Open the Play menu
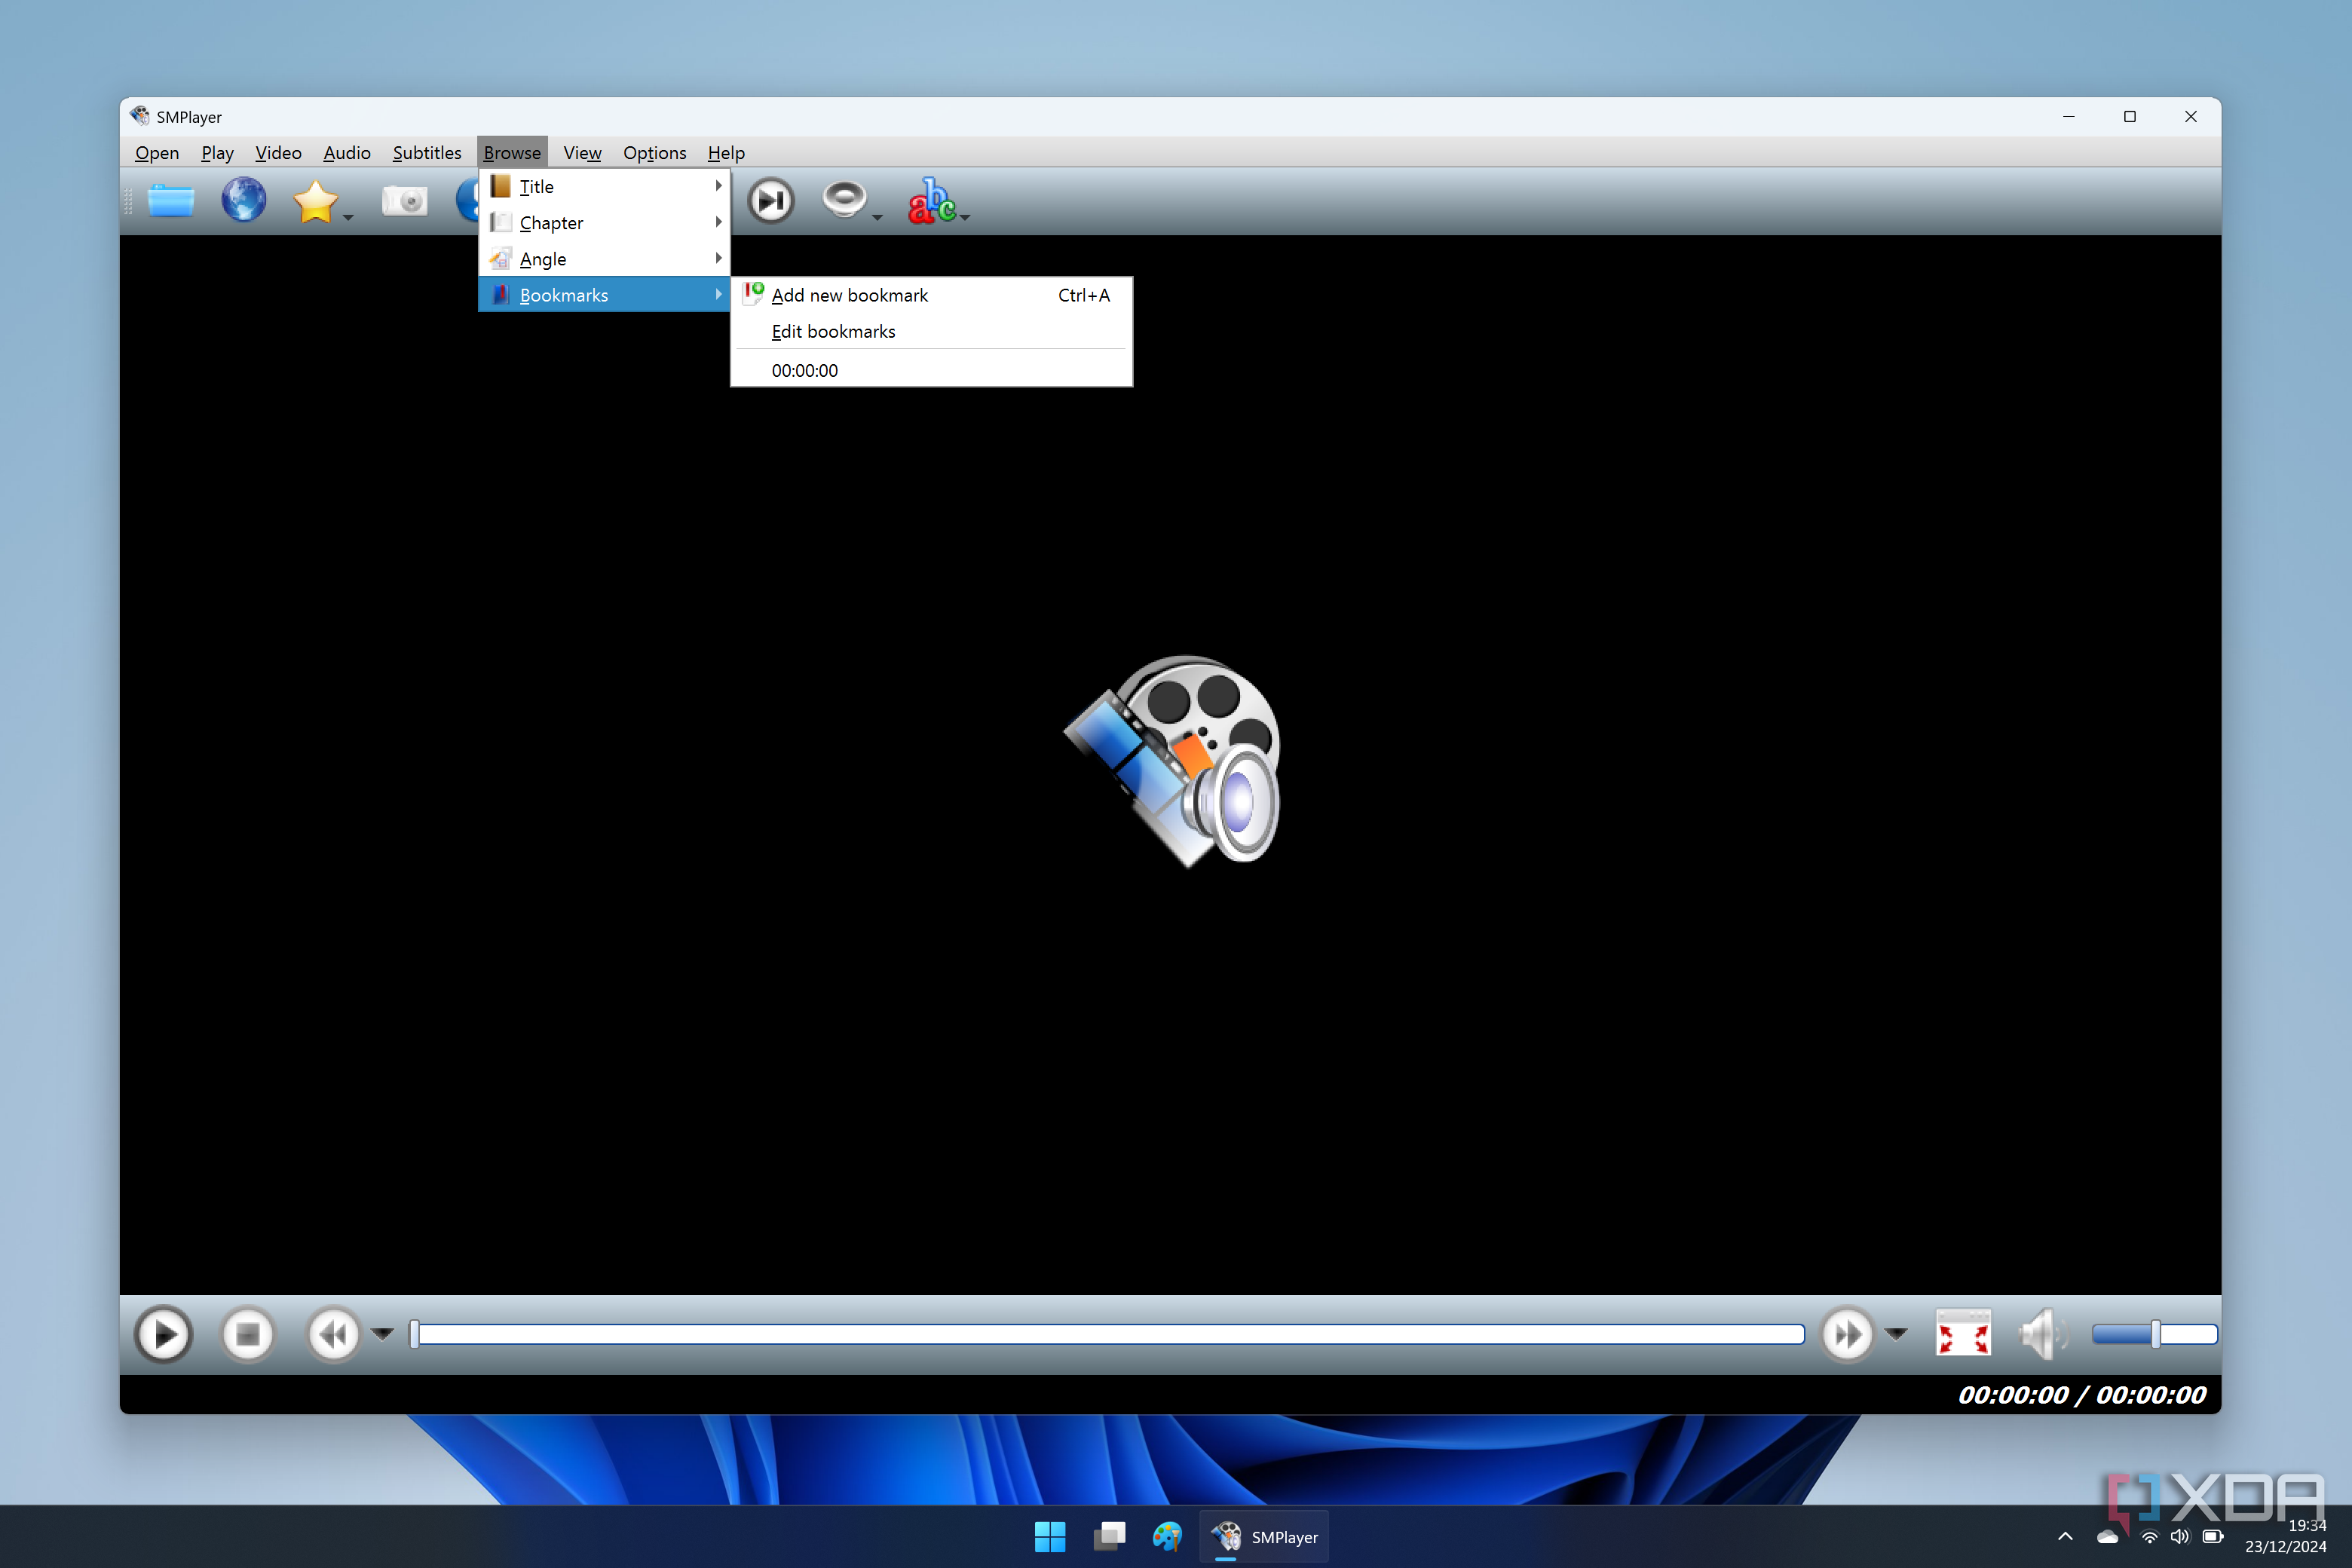 click(217, 153)
